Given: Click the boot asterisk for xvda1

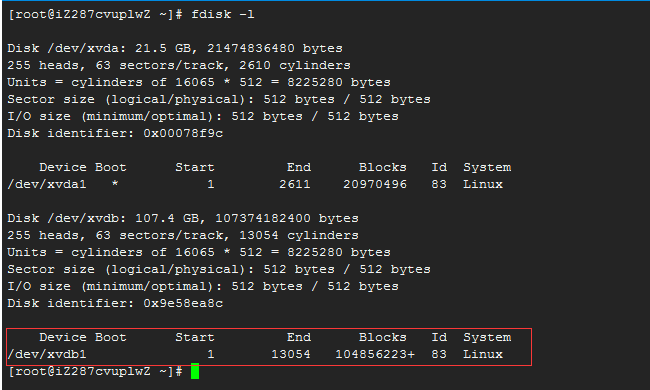Looking at the screenshot, I should [x=115, y=184].
